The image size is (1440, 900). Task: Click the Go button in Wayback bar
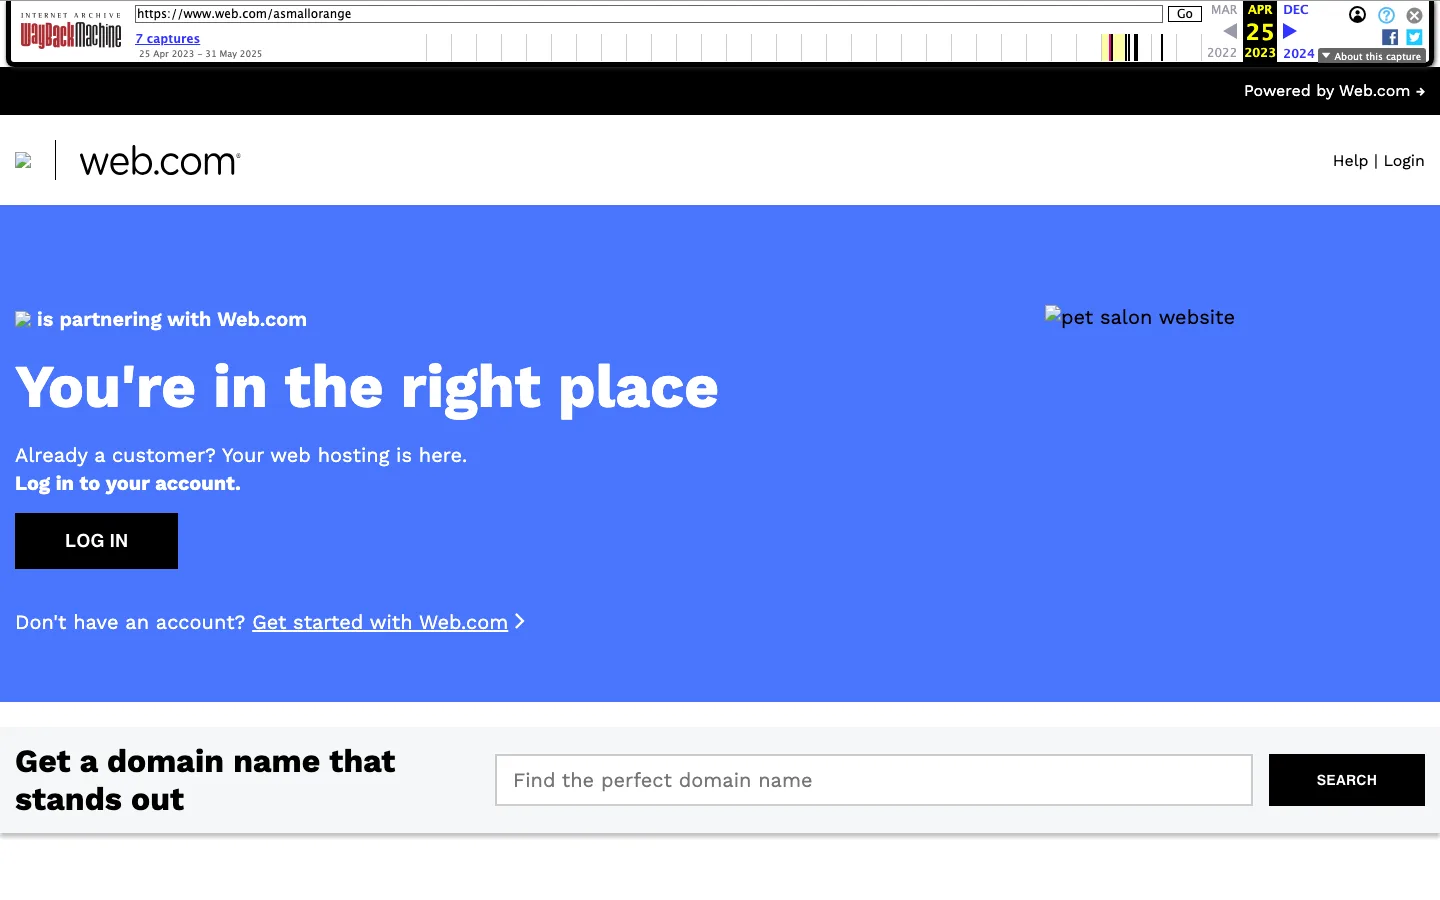(1185, 14)
